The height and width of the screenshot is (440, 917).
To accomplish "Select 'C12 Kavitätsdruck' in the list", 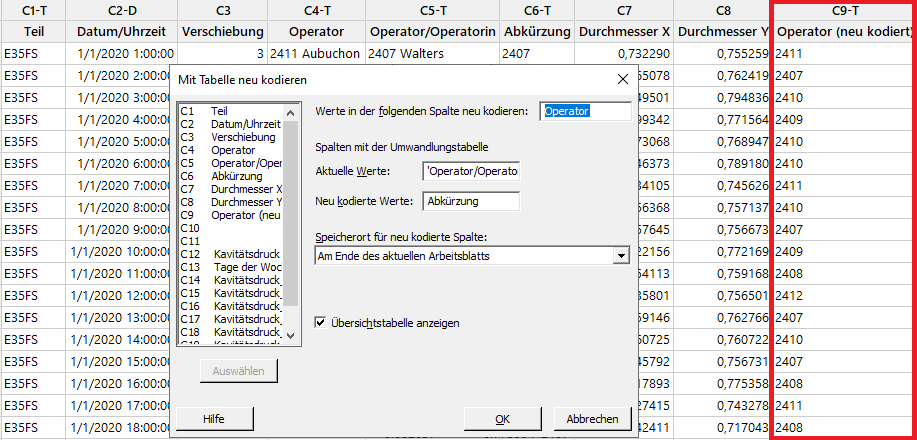I will pyautogui.click(x=231, y=255).
